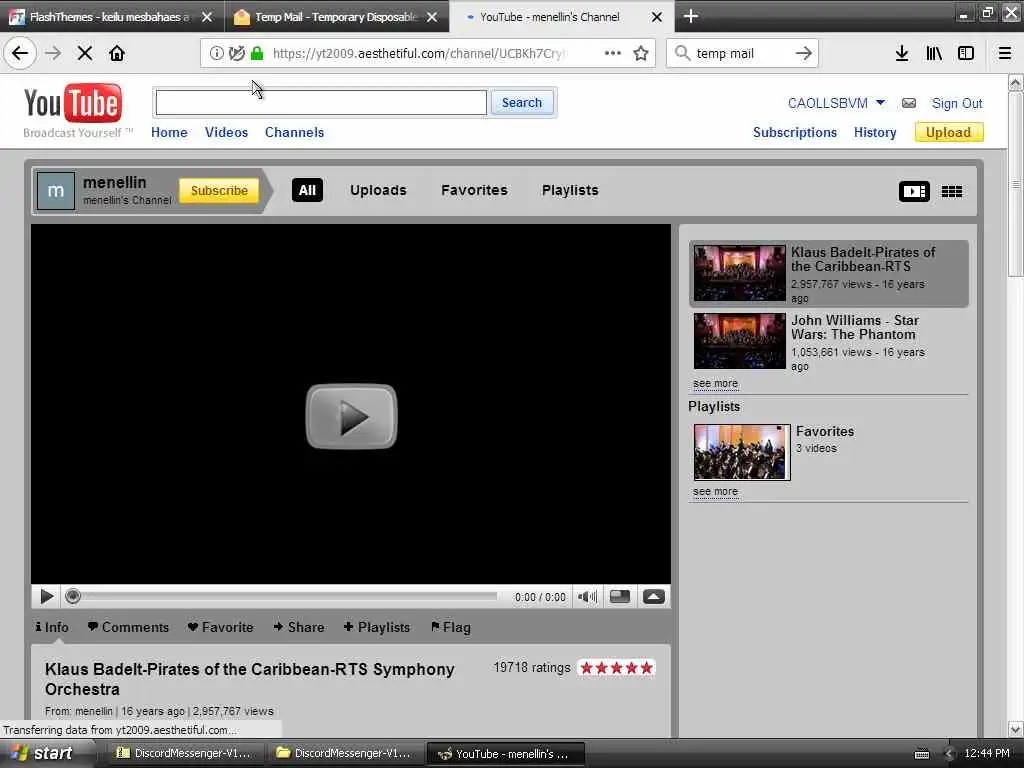Click the Search button
This screenshot has width=1024, height=768.
point(522,103)
